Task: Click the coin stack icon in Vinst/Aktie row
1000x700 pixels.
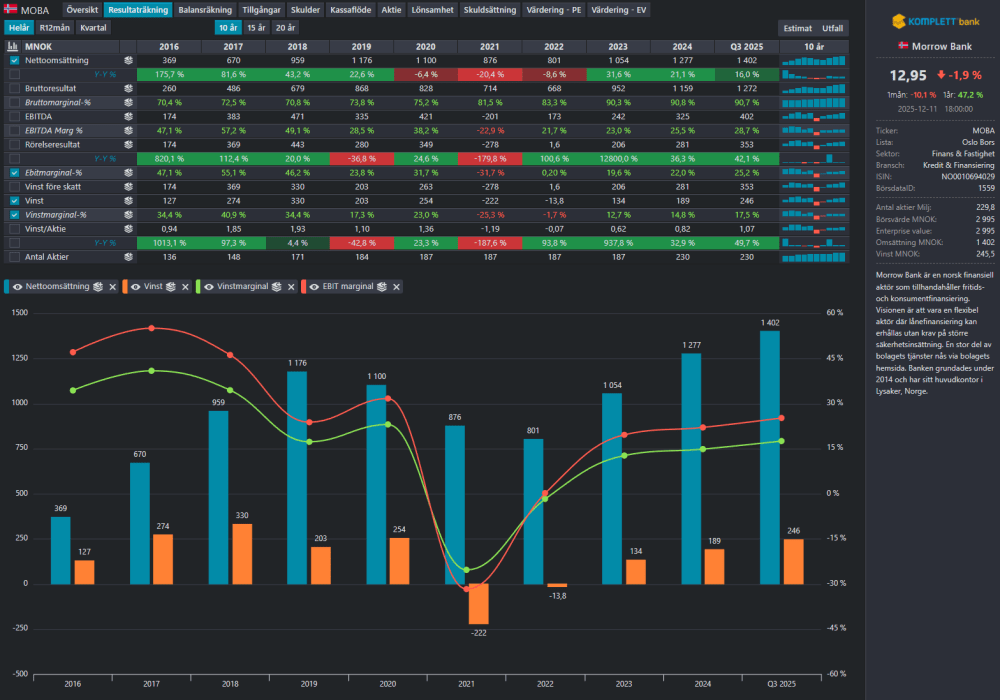Action: point(128,229)
